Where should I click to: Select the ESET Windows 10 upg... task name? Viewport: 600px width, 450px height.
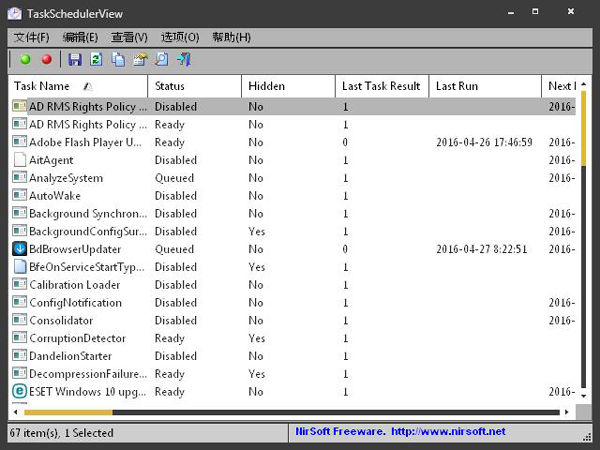(88, 392)
